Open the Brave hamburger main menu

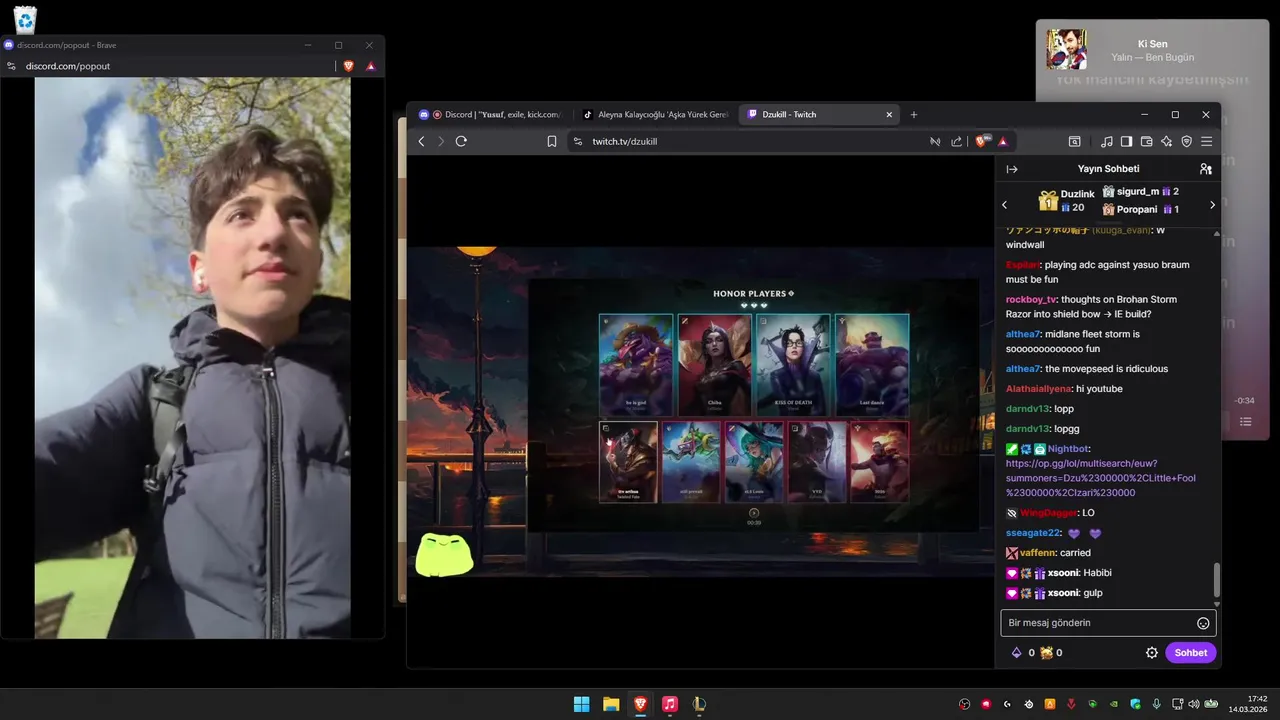tap(1206, 141)
